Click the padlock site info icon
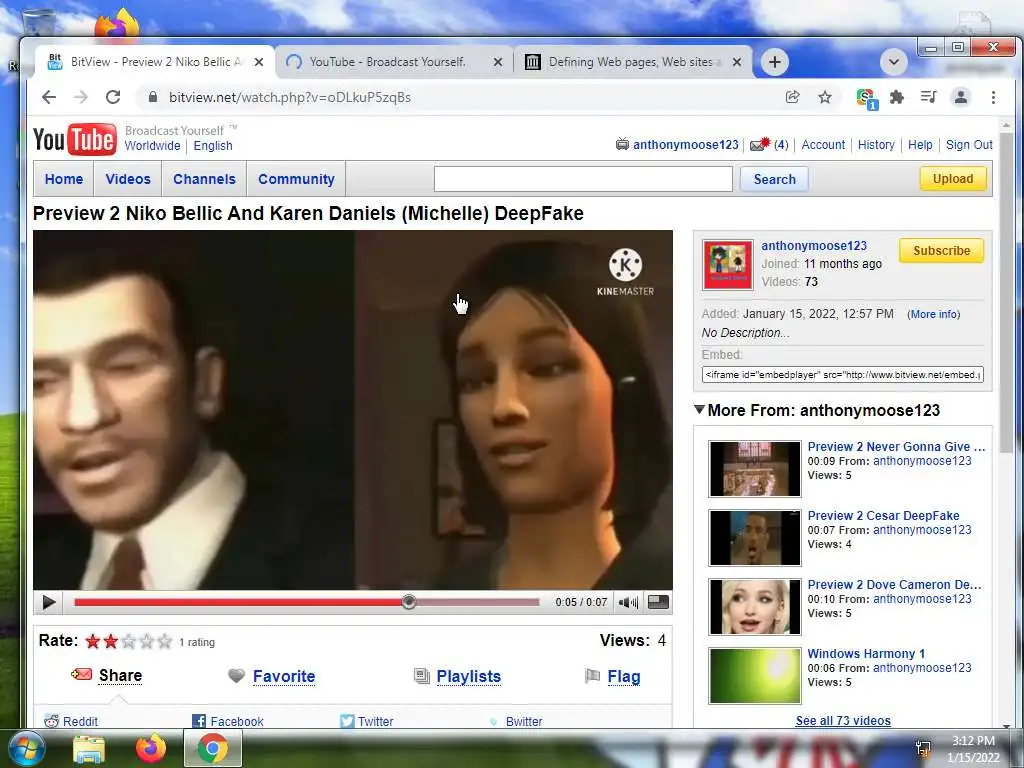This screenshot has height=768, width=1024. (153, 97)
